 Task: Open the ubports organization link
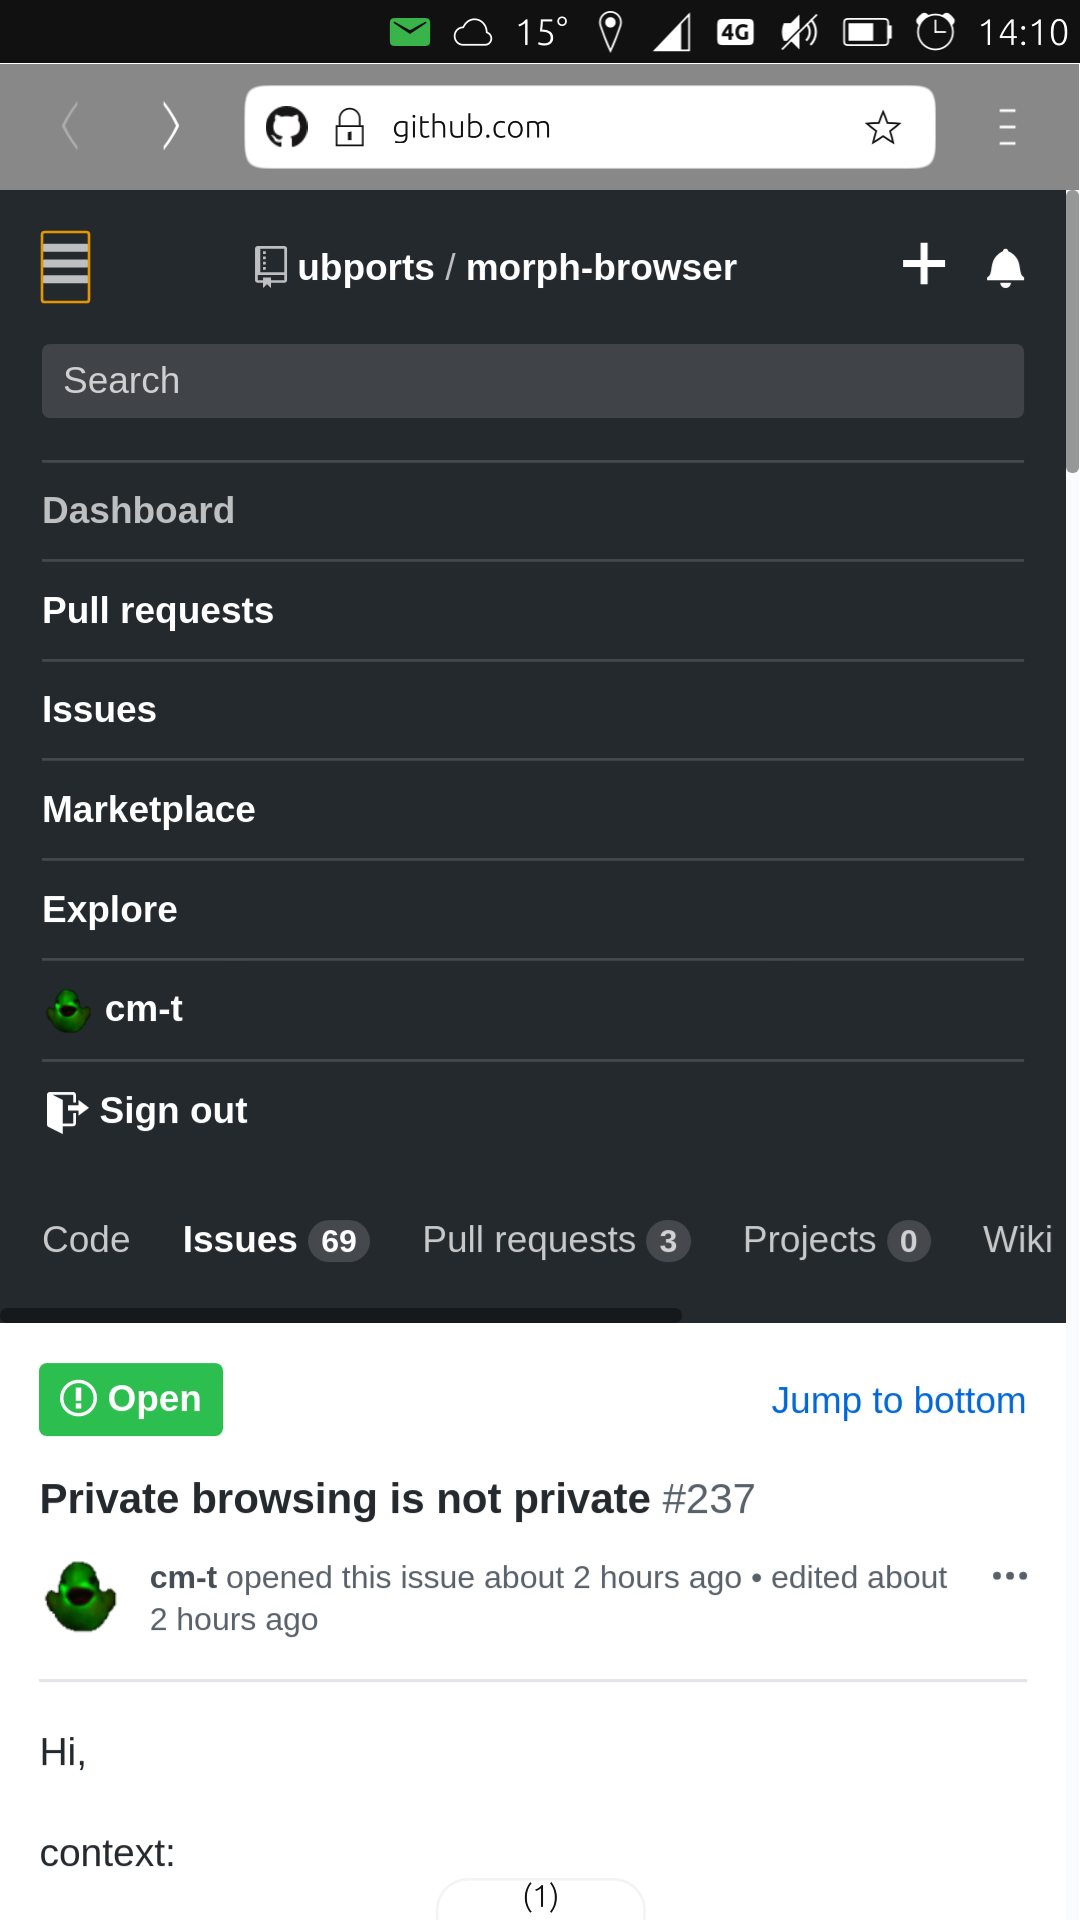(x=365, y=266)
